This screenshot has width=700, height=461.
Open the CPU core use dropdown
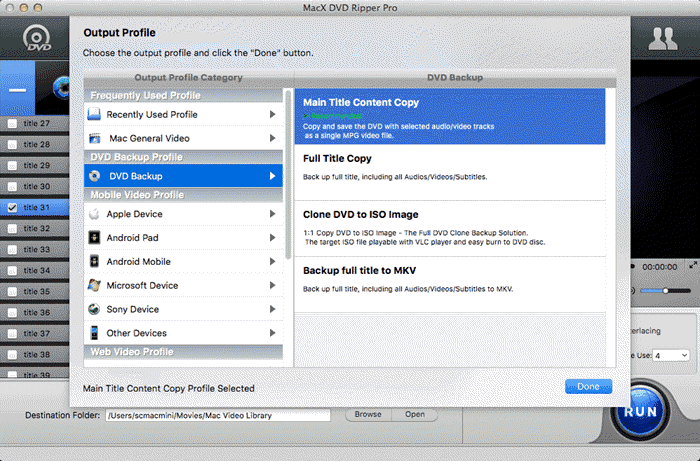[671, 355]
